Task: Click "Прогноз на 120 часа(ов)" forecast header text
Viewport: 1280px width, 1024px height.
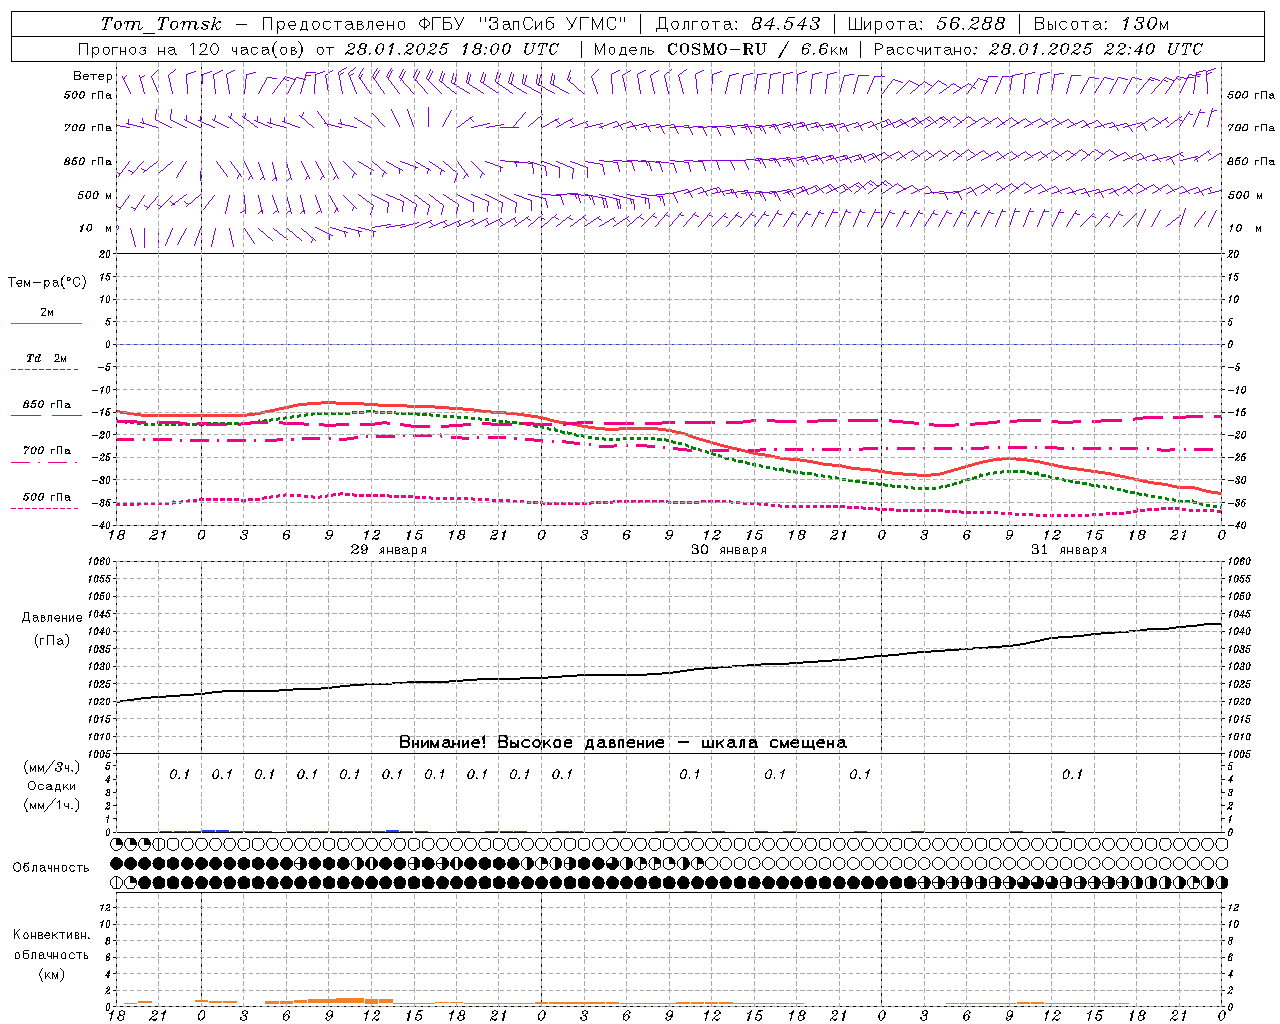Action: point(192,49)
